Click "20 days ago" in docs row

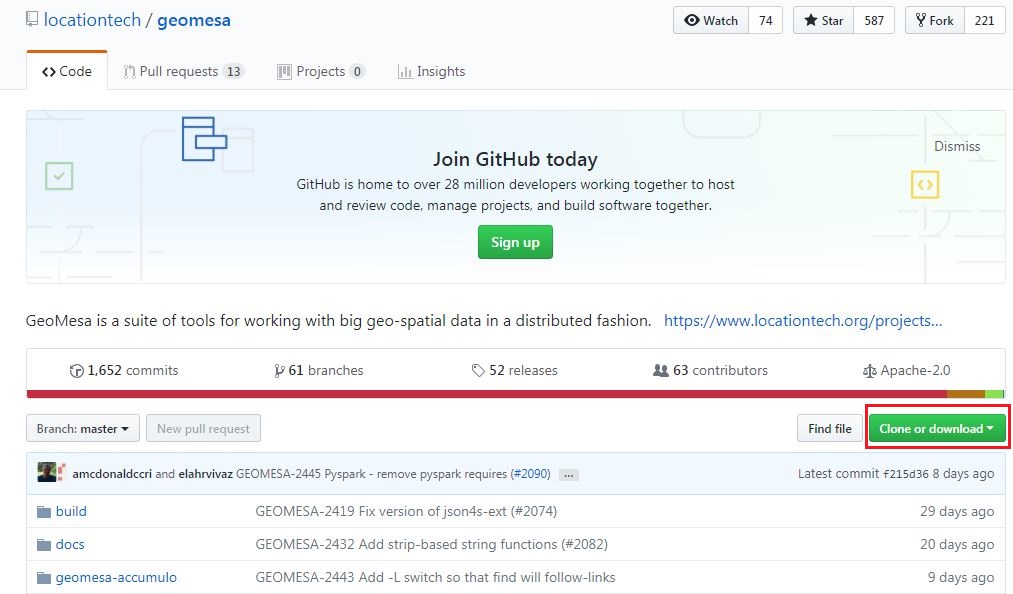(x=957, y=544)
